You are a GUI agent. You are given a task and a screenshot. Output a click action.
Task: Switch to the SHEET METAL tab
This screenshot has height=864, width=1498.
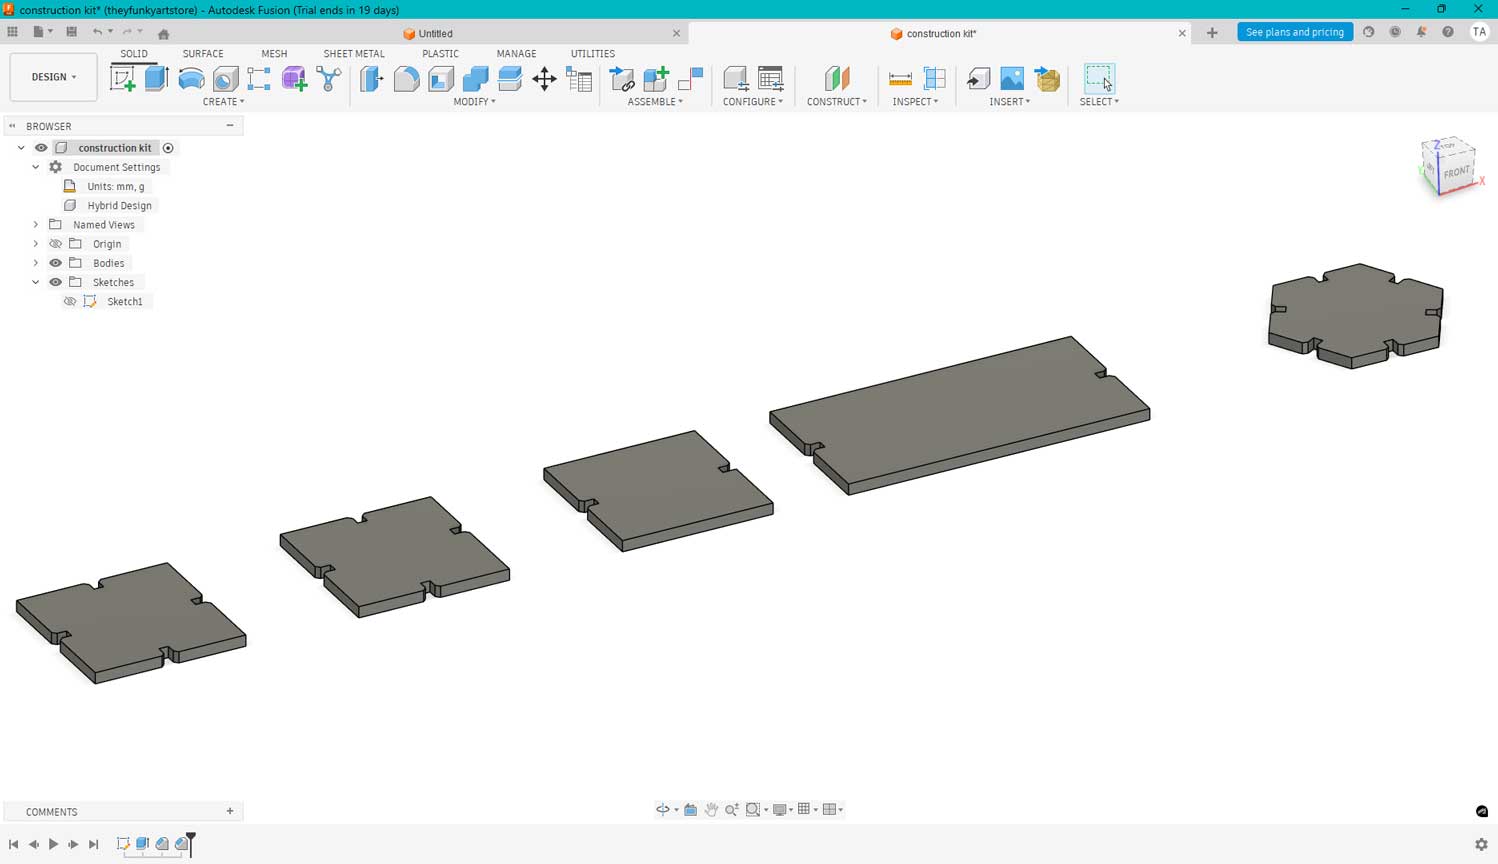pos(354,54)
